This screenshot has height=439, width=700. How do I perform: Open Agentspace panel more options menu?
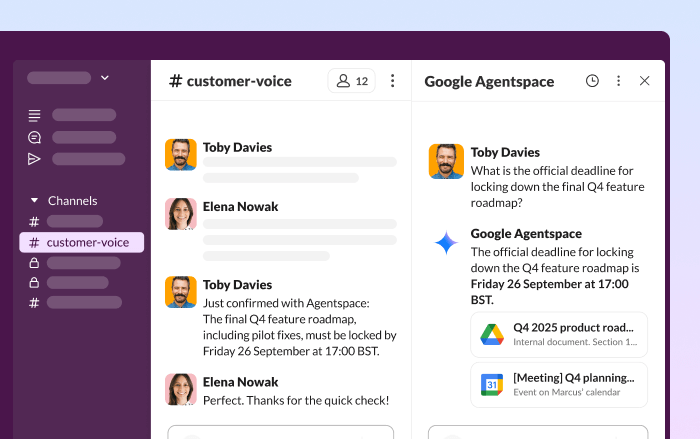(x=618, y=81)
